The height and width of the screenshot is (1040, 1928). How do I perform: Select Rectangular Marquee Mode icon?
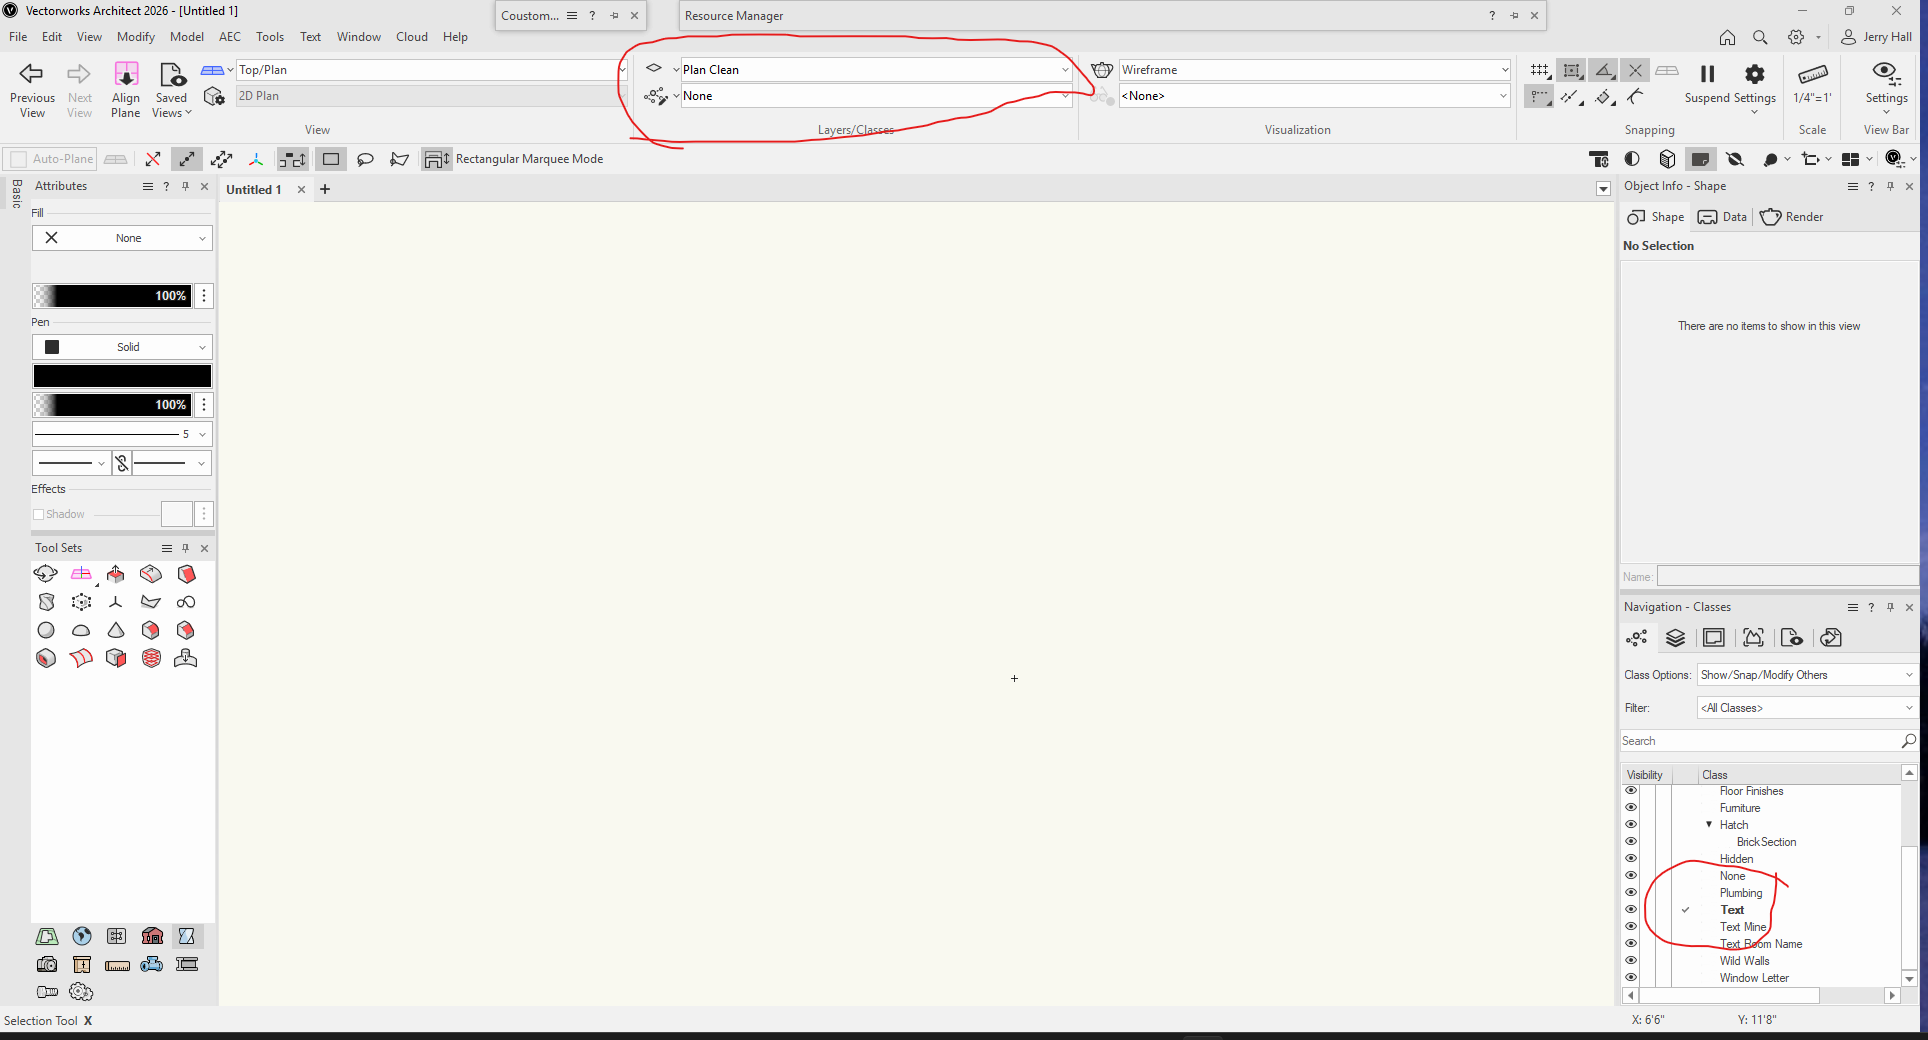click(x=331, y=159)
